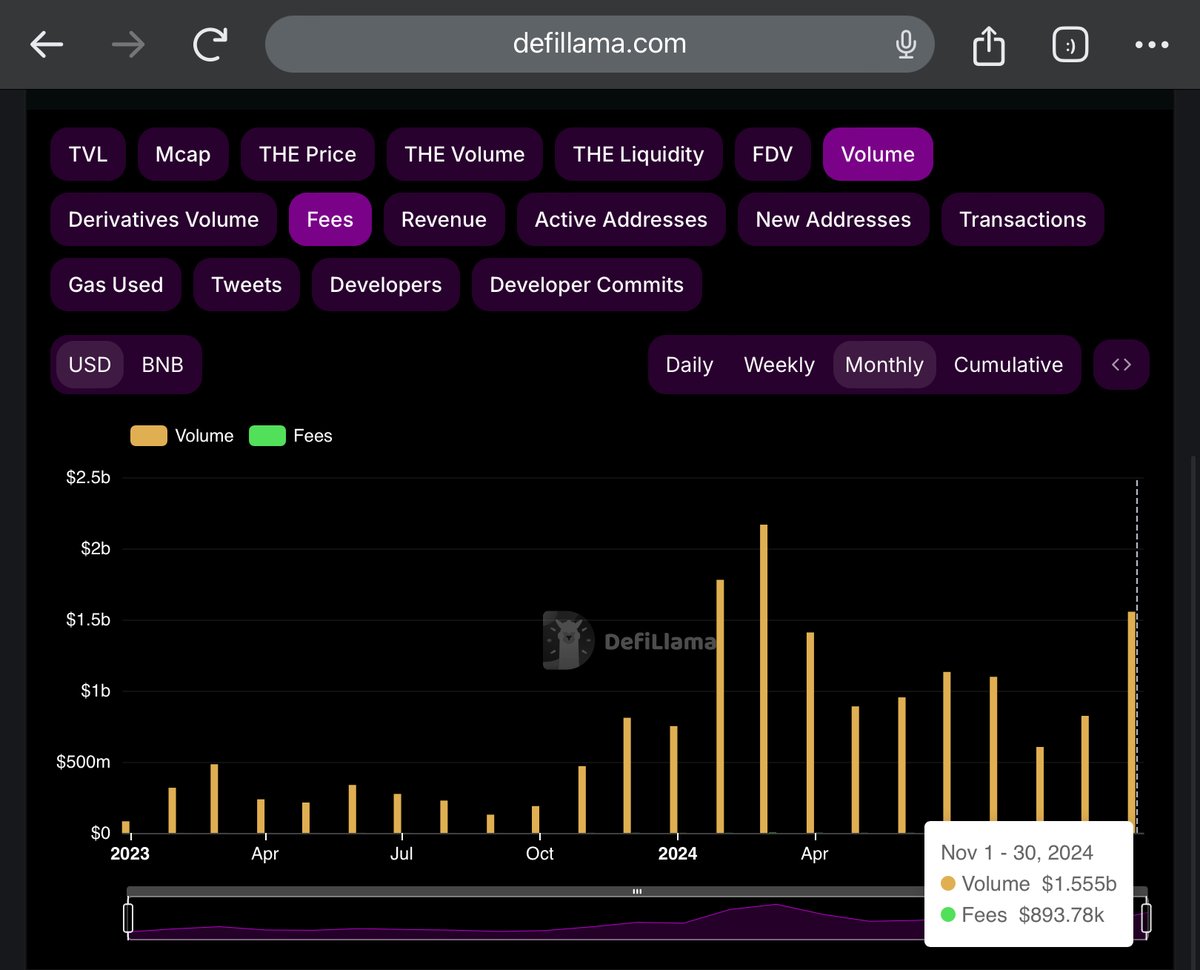Image resolution: width=1200 pixels, height=970 pixels.
Task: Click tooltip date Nov 1 - 30, 2024
Action: [1017, 853]
